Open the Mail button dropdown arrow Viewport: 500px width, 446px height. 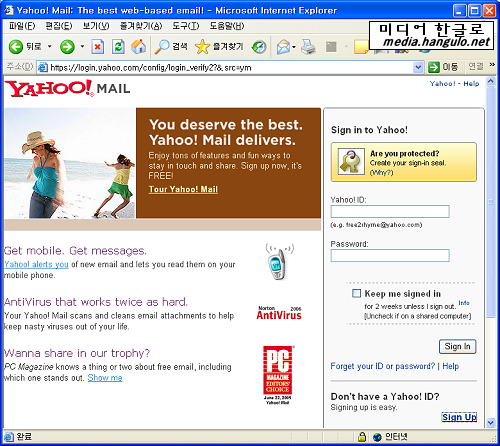294,47
